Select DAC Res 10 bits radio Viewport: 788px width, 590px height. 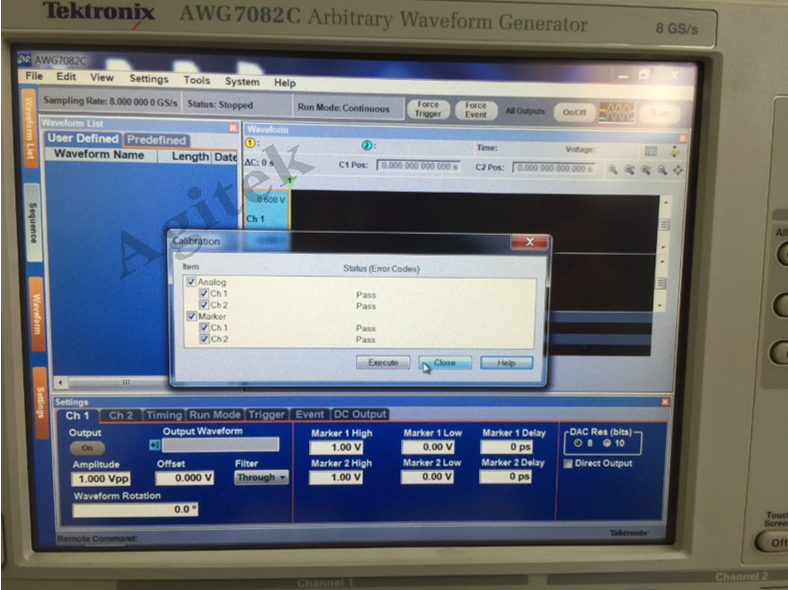click(607, 443)
